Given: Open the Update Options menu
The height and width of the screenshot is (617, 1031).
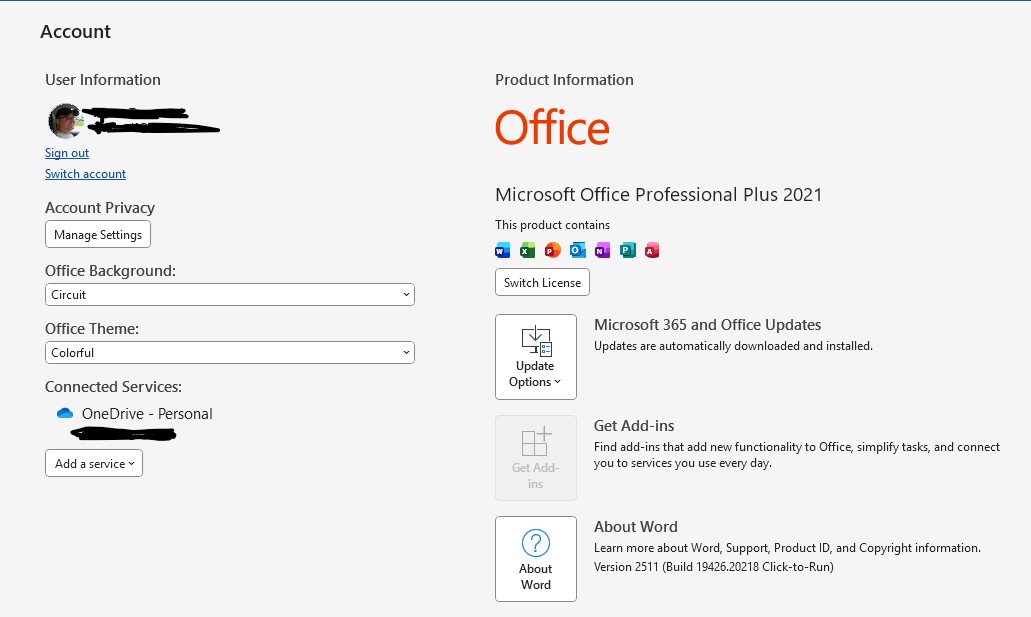Looking at the screenshot, I should 536,357.
